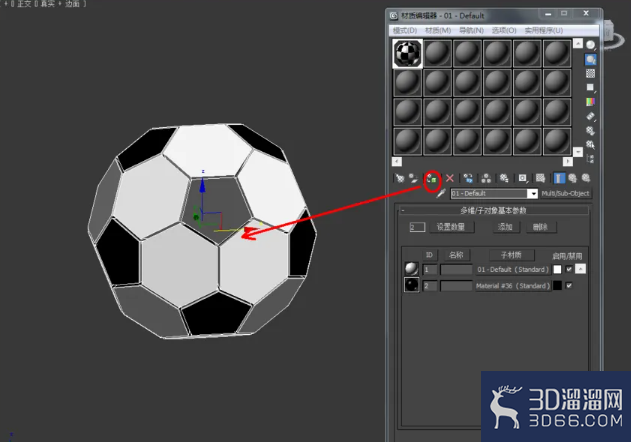The height and width of the screenshot is (442, 631).
Task: Click the Put to Library icon
Action: [x=504, y=178]
